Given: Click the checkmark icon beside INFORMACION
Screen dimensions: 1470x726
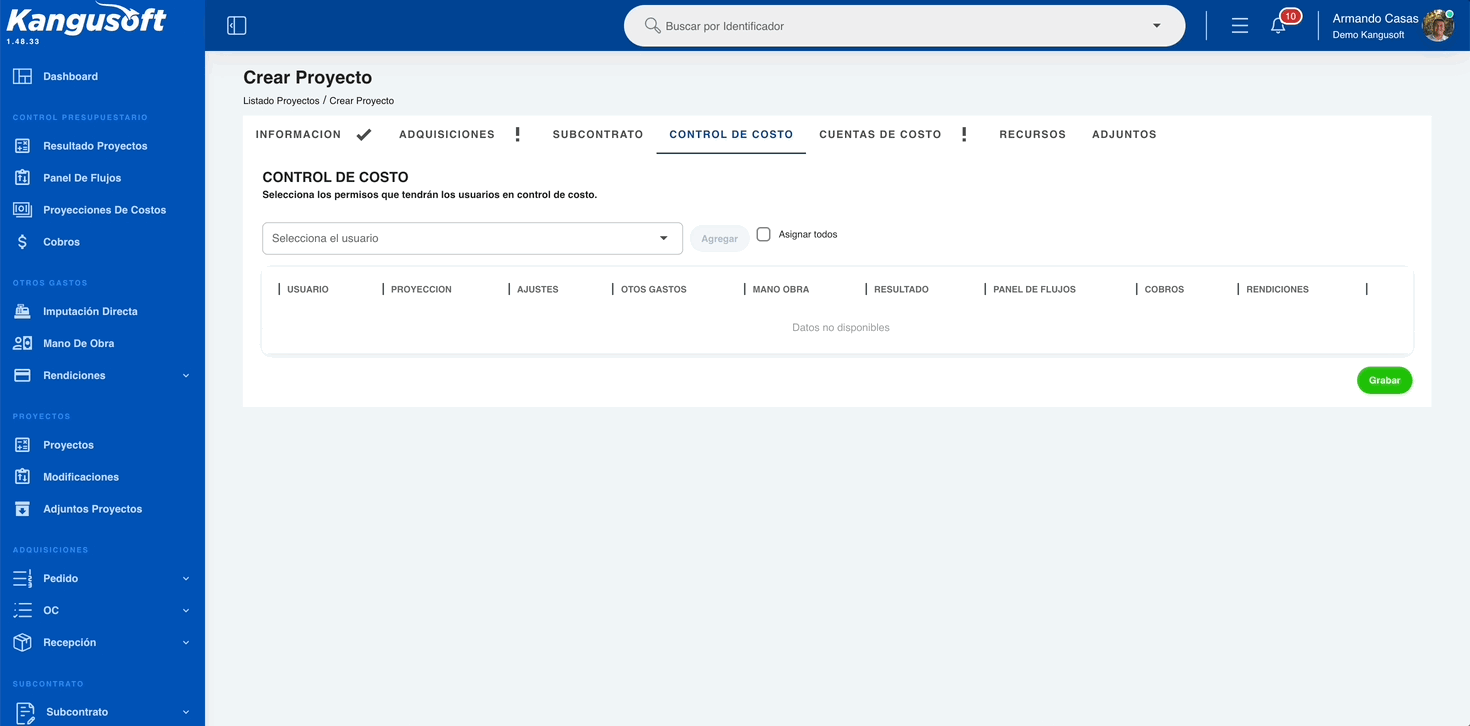Looking at the screenshot, I should 364,134.
